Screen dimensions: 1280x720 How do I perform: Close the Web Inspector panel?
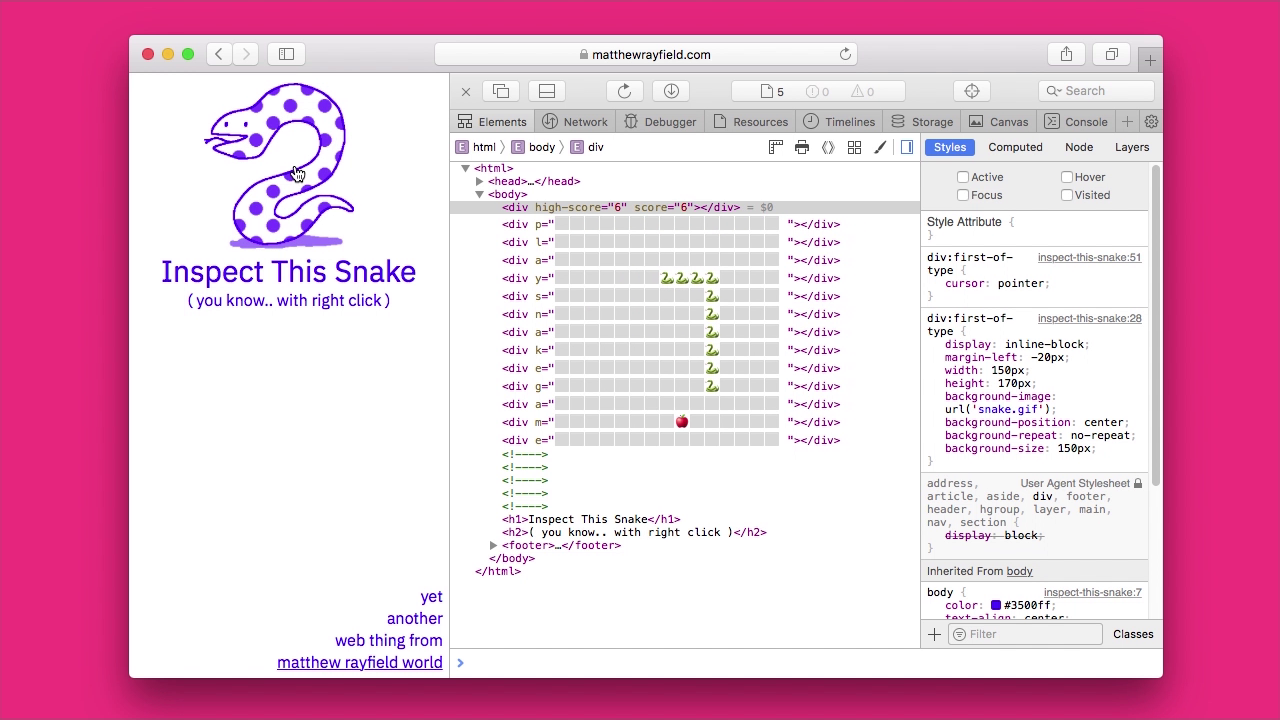[466, 91]
